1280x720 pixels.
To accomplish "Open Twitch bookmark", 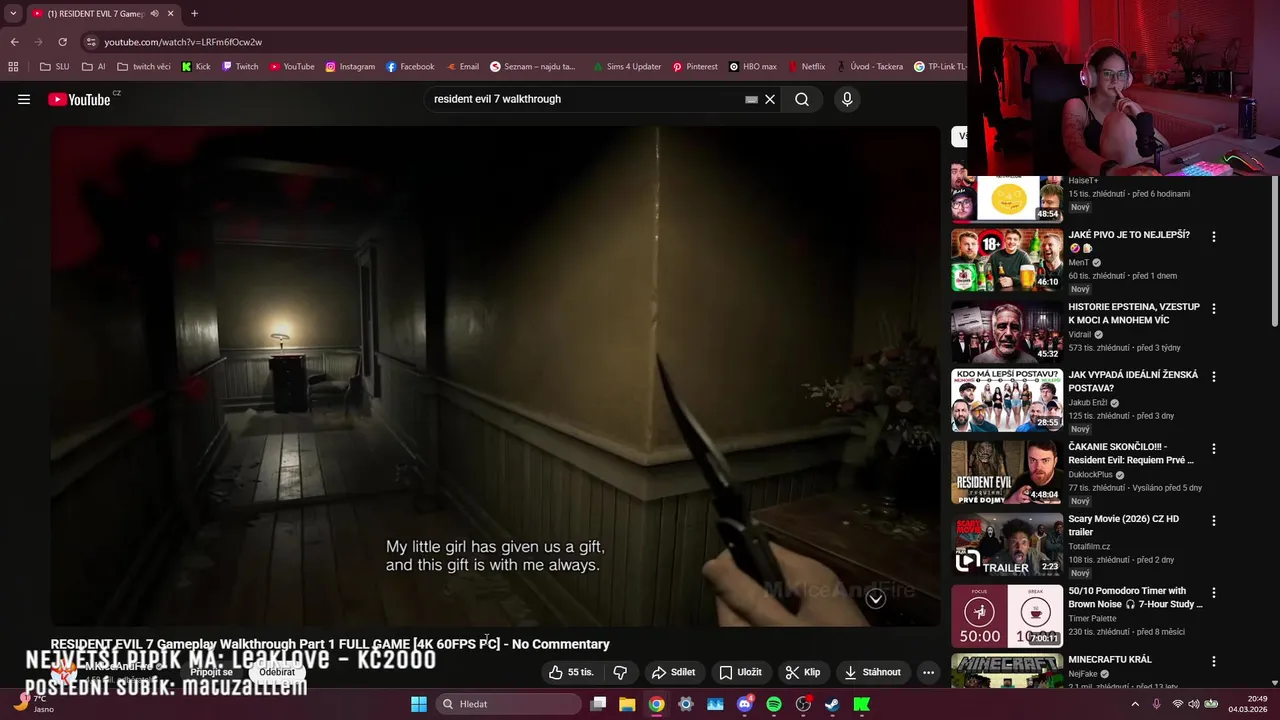I will 240,67.
